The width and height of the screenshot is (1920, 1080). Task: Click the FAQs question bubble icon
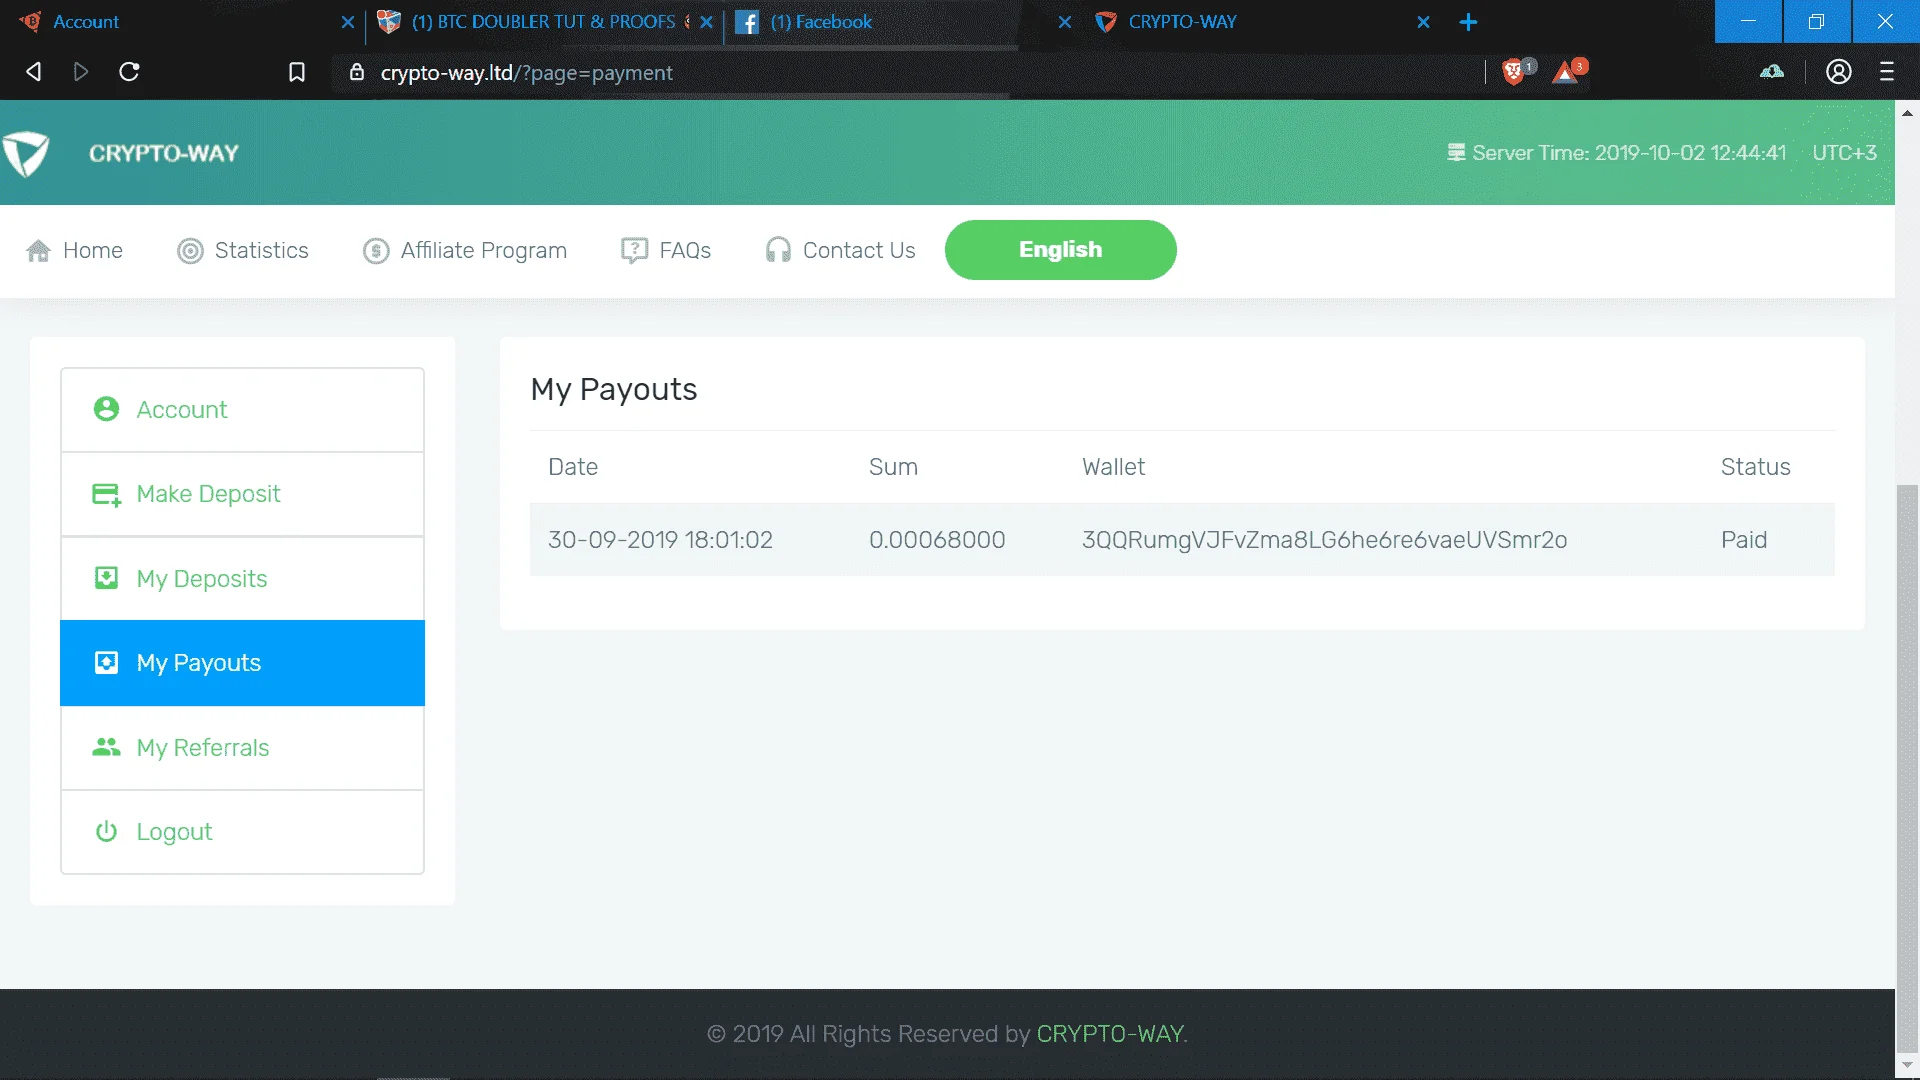point(634,250)
